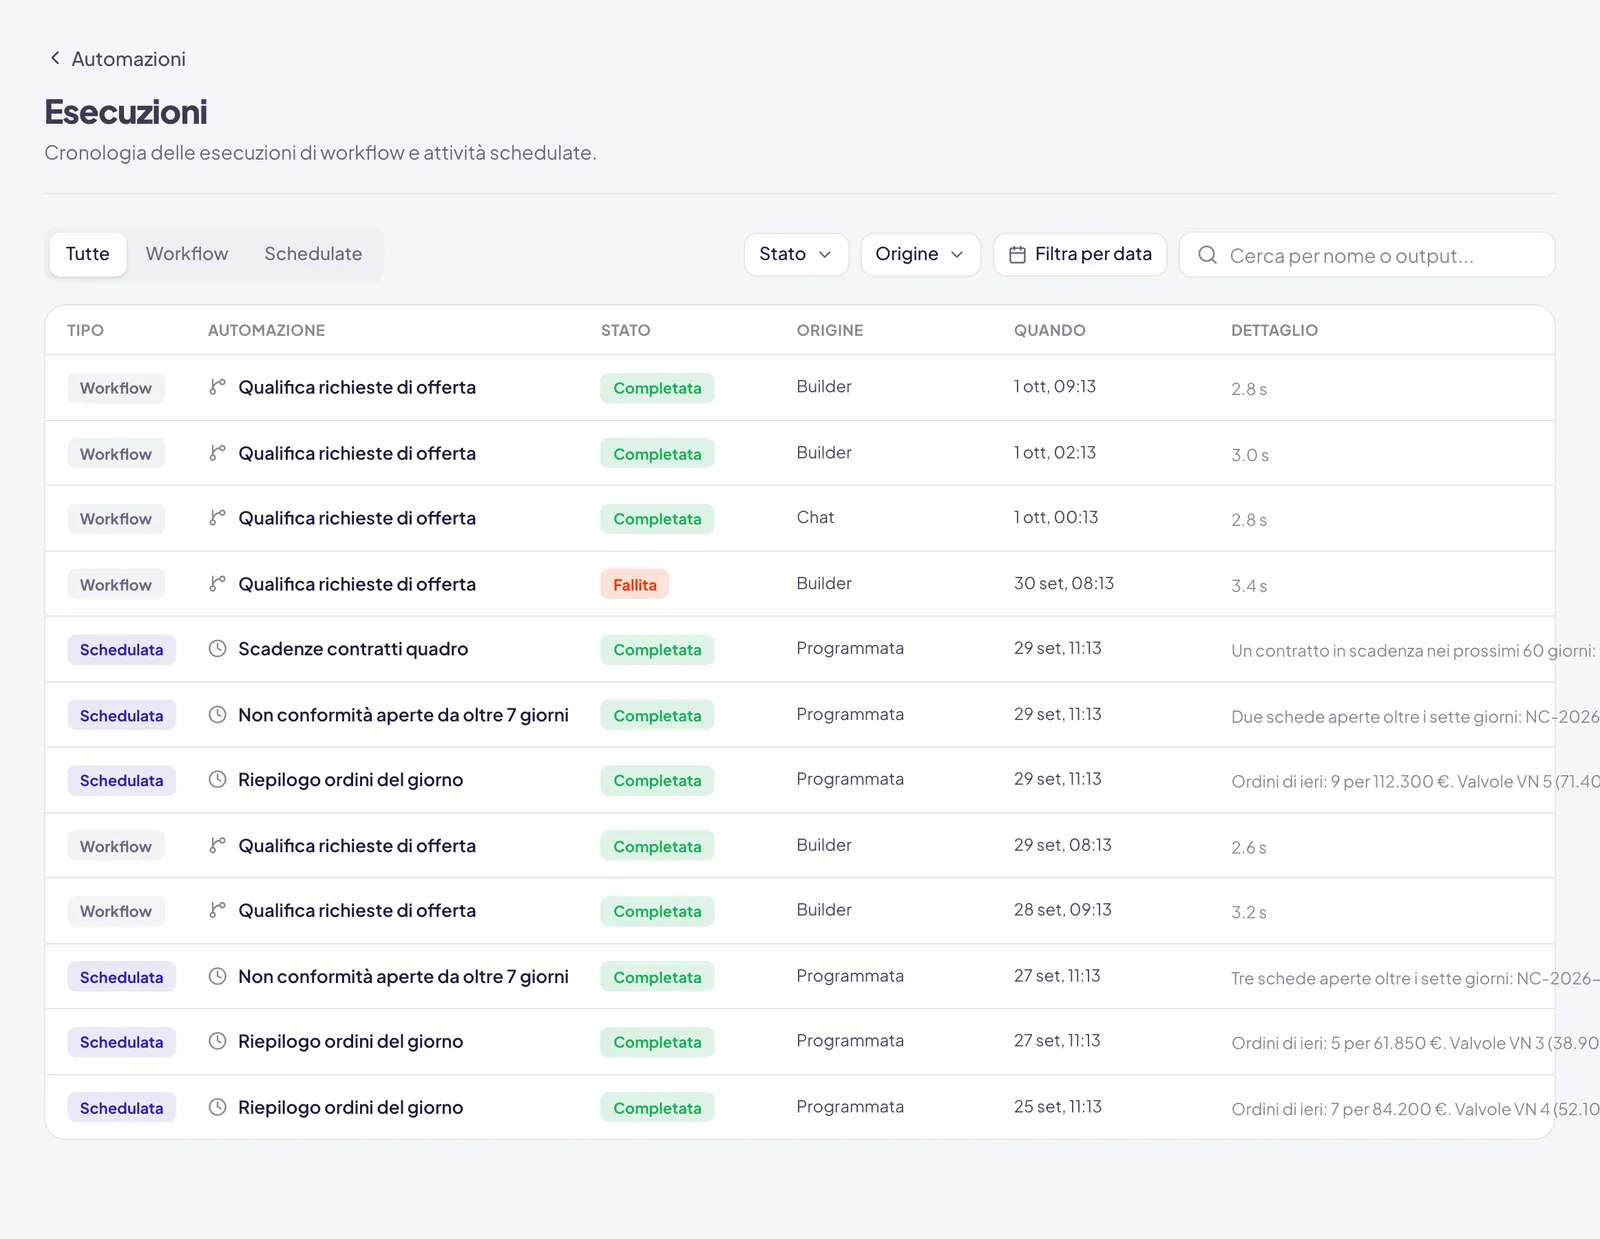Click the Scadenze contratti quadro row name
Image resolution: width=1600 pixels, height=1239 pixels.
click(353, 649)
